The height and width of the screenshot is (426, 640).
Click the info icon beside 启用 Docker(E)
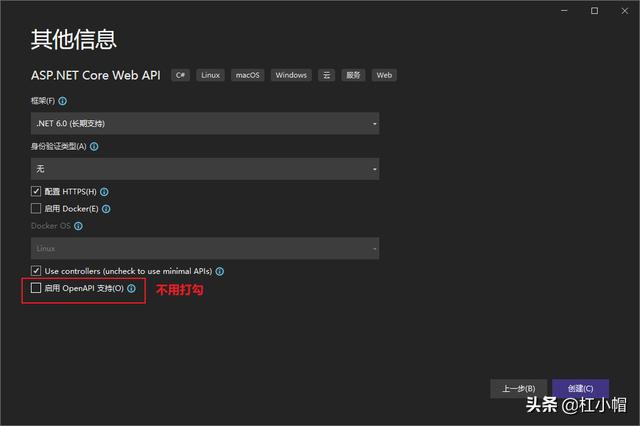coord(106,209)
